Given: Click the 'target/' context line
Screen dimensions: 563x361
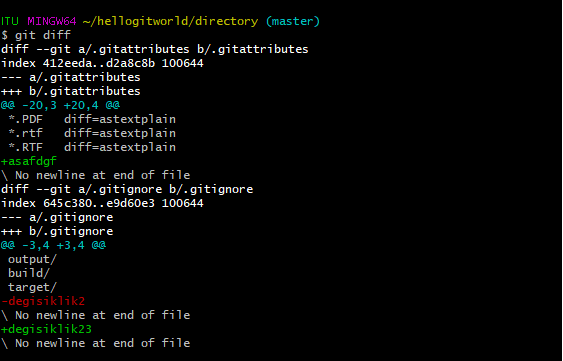Looking at the screenshot, I should pos(32,287).
